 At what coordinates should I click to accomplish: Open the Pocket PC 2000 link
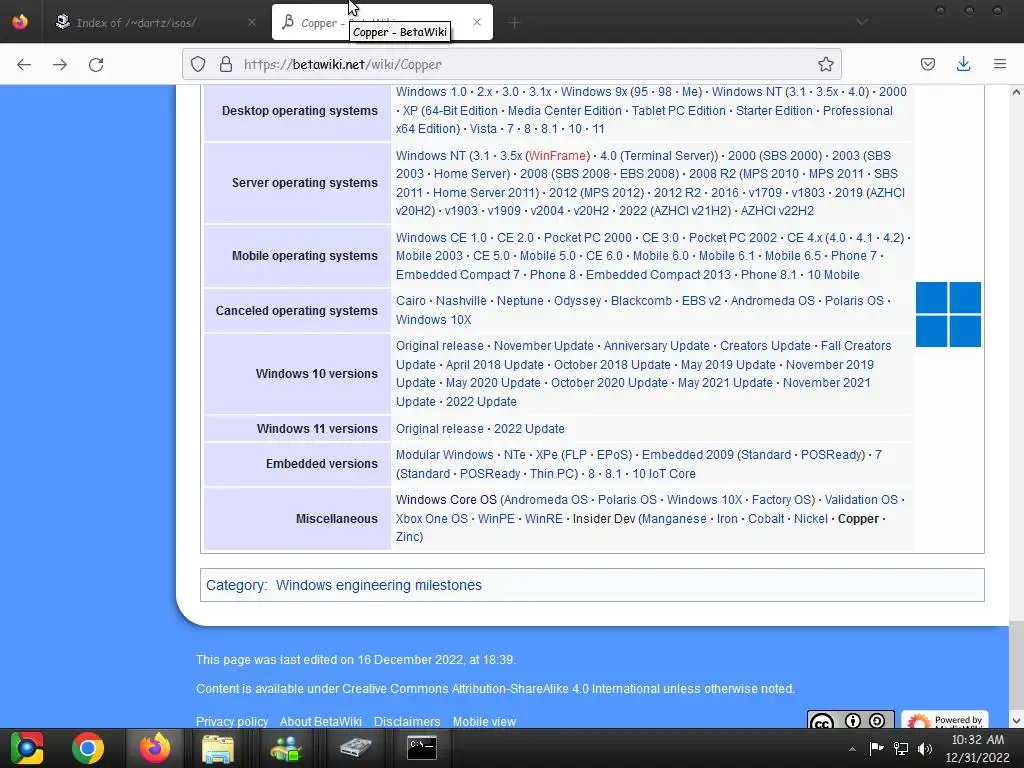point(588,238)
